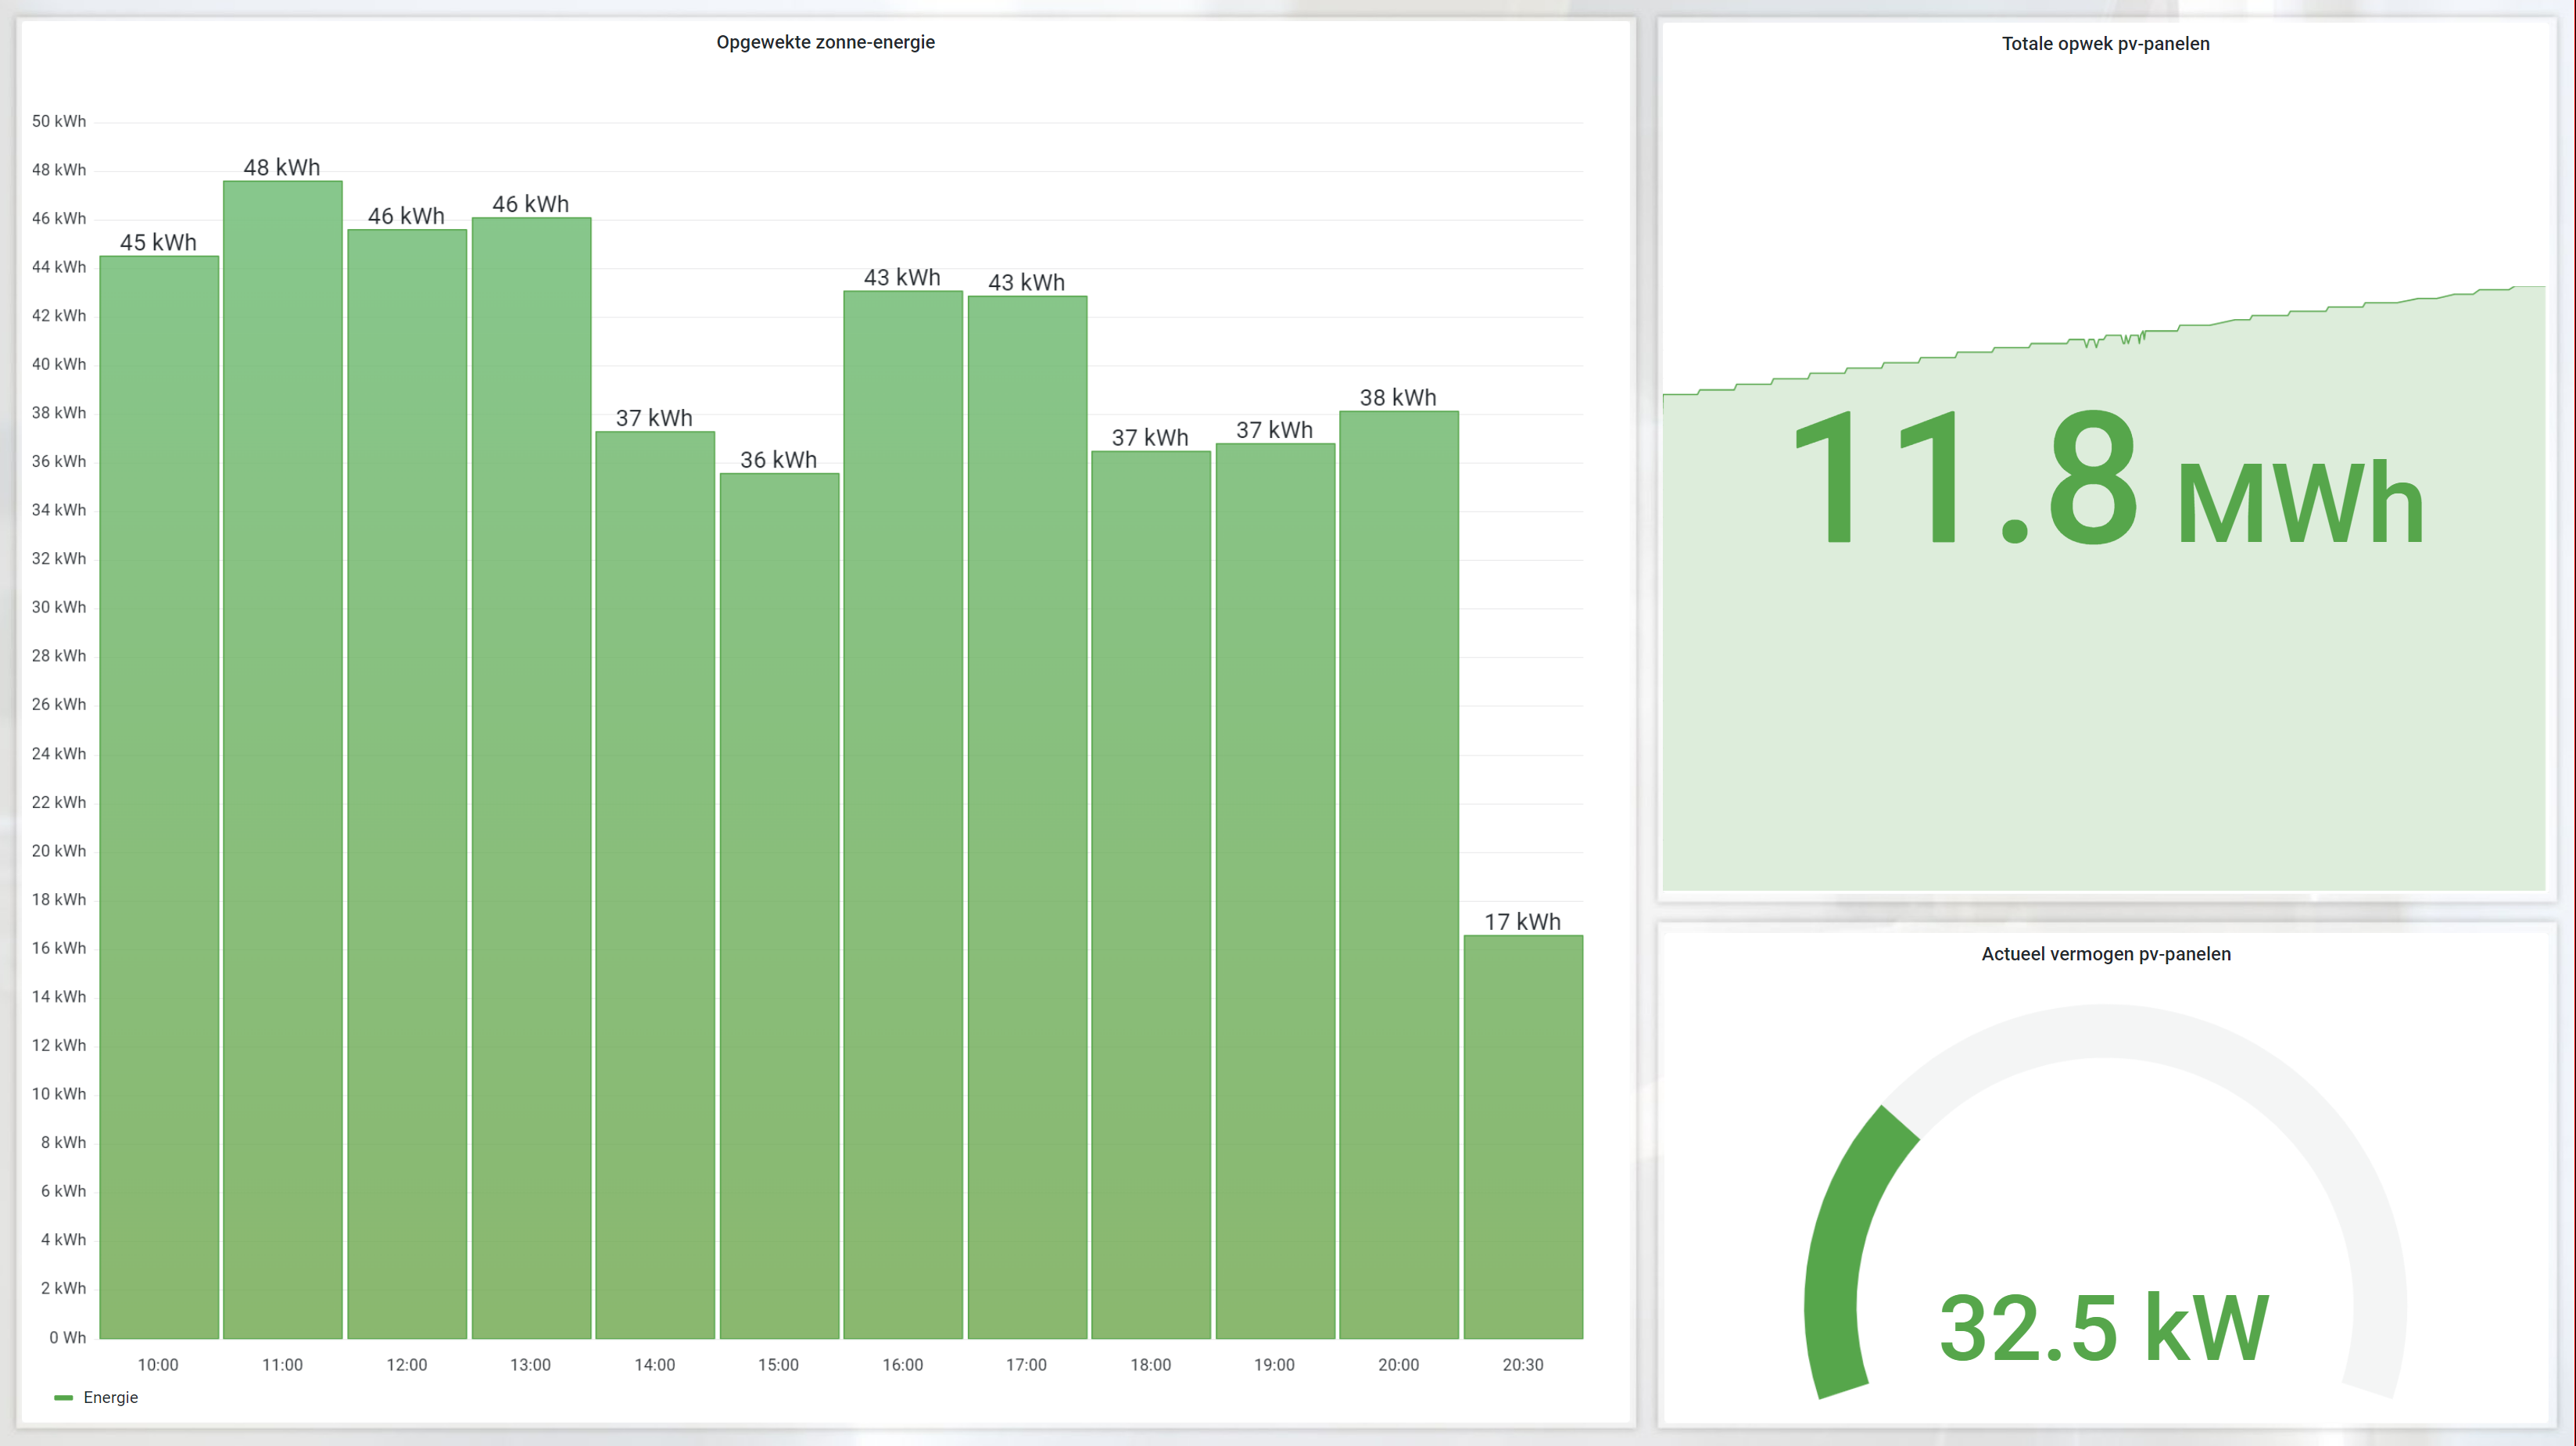Screen dimensions: 2576x1446
Task: Open the Actueel vermogen pv-panelen panel title
Action: click(2105, 954)
